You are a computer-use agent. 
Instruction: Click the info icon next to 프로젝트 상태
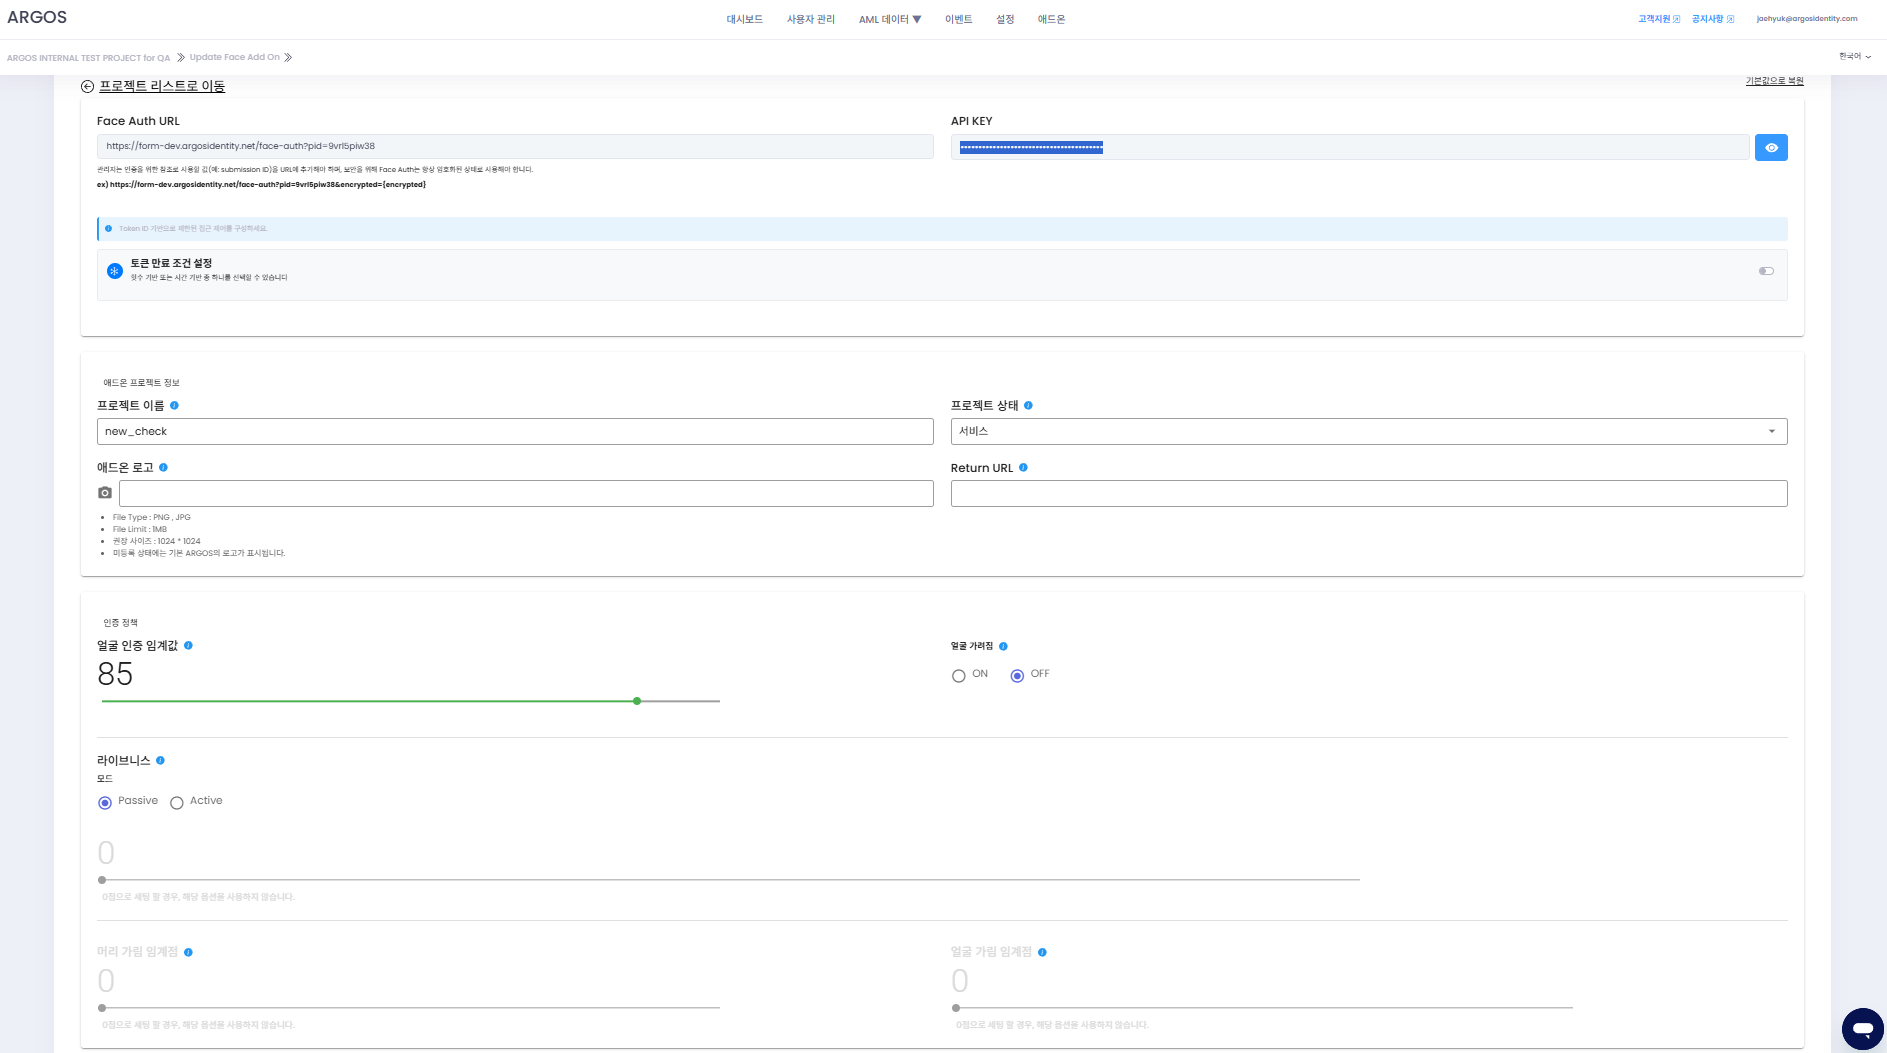[x=1028, y=406]
